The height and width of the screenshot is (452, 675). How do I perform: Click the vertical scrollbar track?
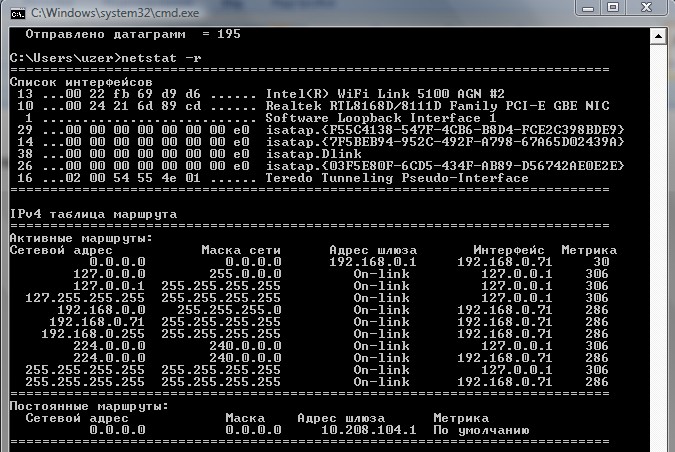(x=658, y=248)
